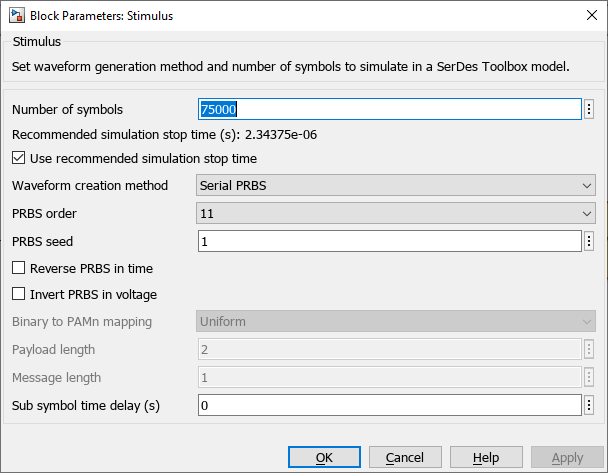Click the Simulink block icon in title bar
Screen dimensions: 608x473
(17, 16)
